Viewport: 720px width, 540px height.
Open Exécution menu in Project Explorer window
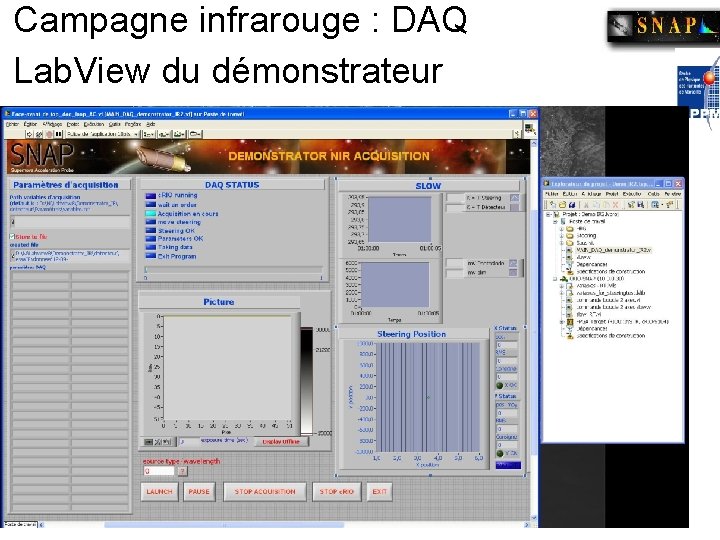[631, 194]
